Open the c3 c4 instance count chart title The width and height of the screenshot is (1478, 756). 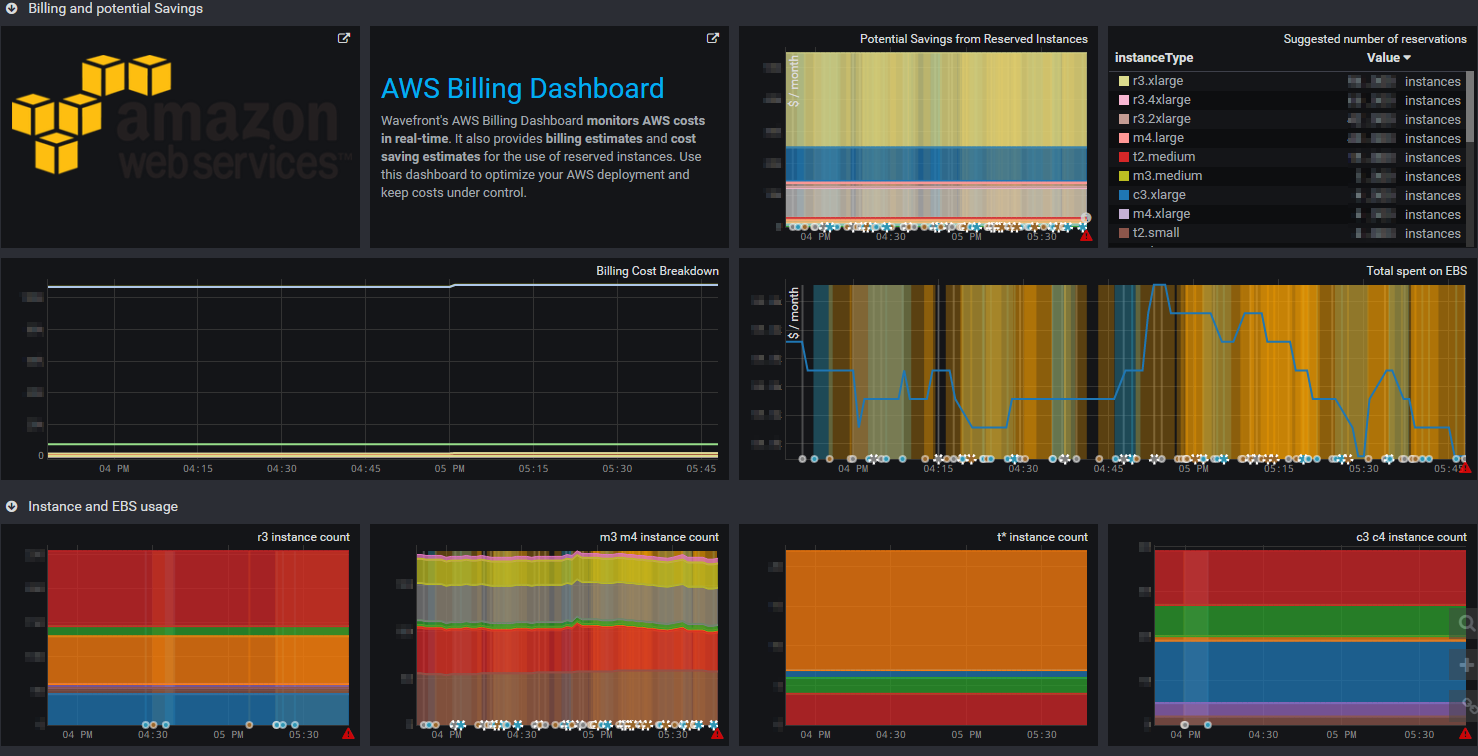pos(1411,537)
